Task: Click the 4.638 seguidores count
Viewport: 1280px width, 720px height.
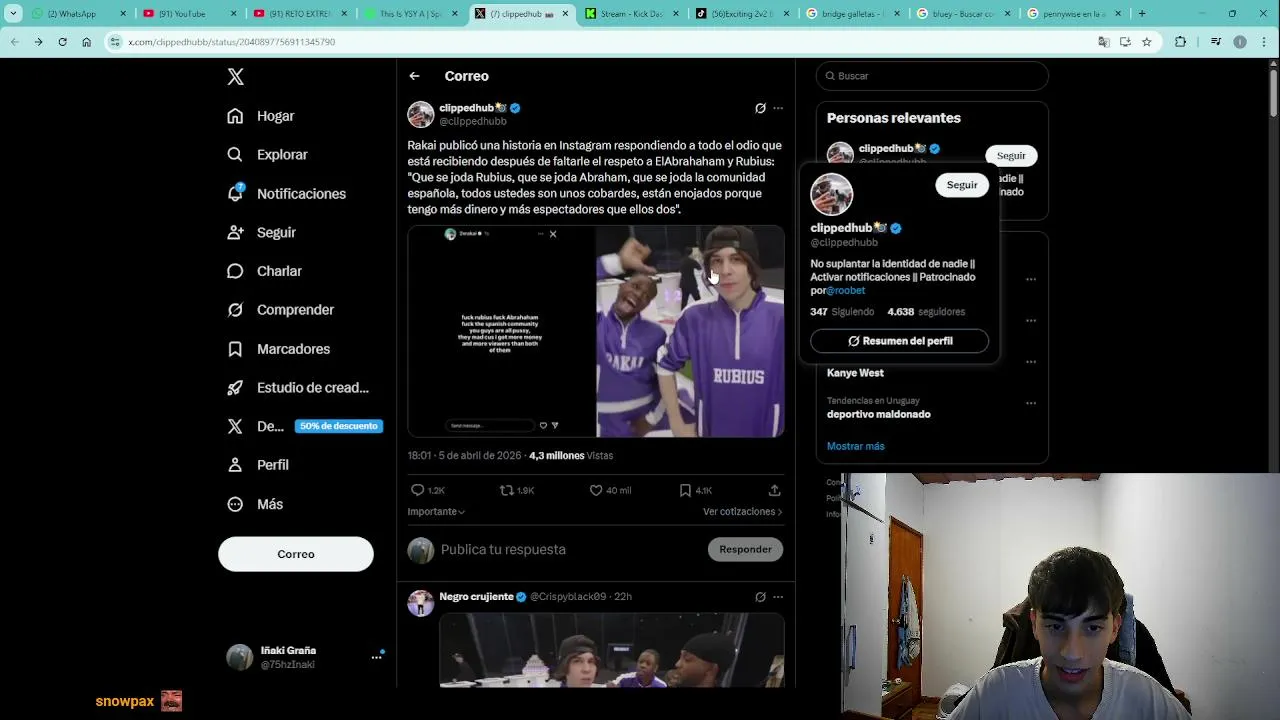Action: point(926,312)
